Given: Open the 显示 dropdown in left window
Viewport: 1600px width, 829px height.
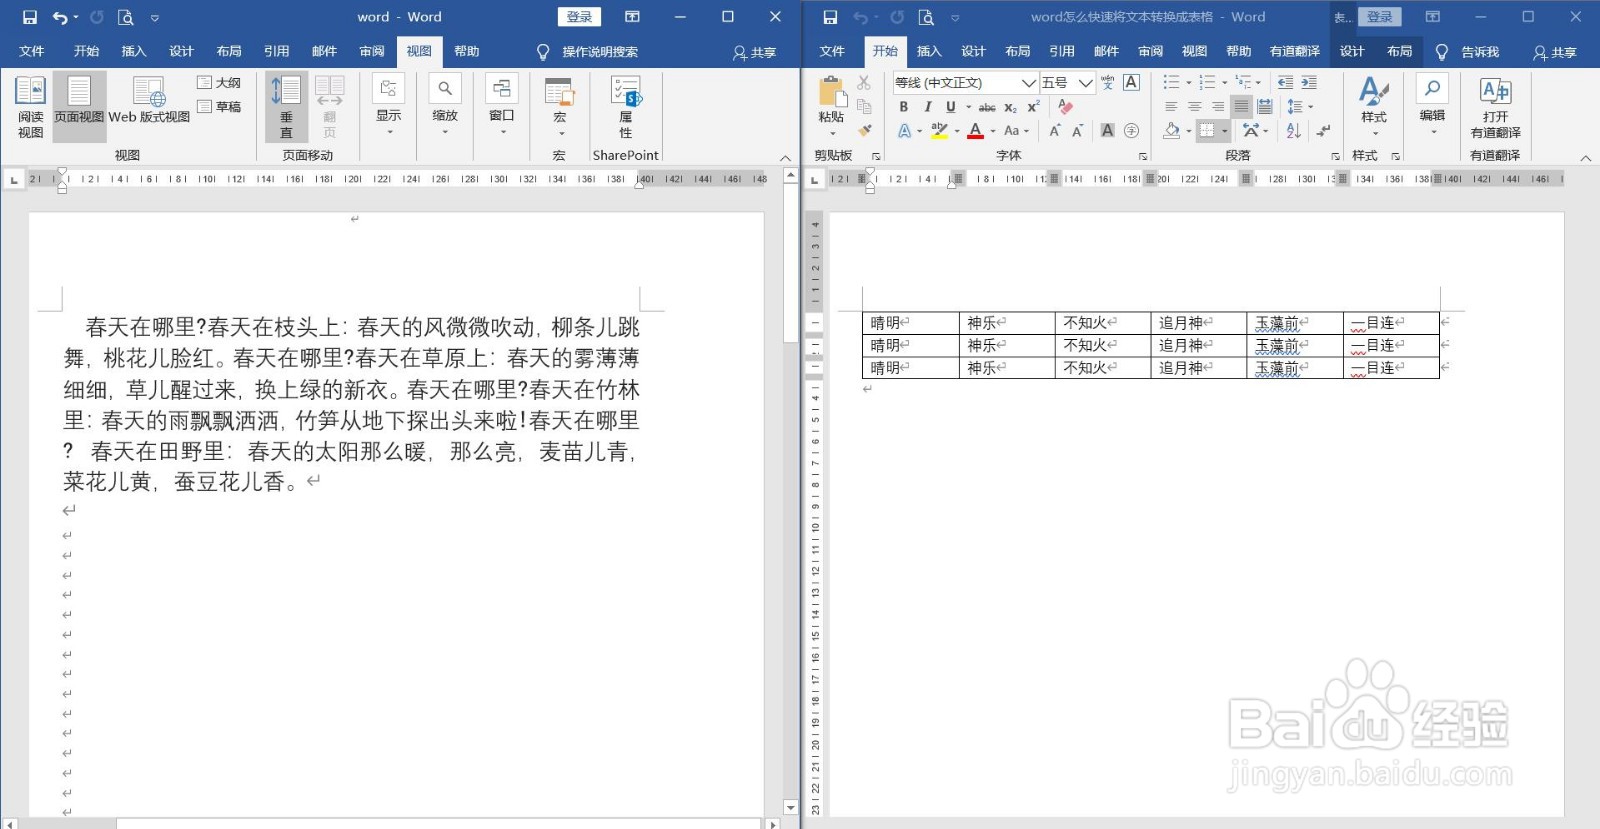Looking at the screenshot, I should pos(388,105).
